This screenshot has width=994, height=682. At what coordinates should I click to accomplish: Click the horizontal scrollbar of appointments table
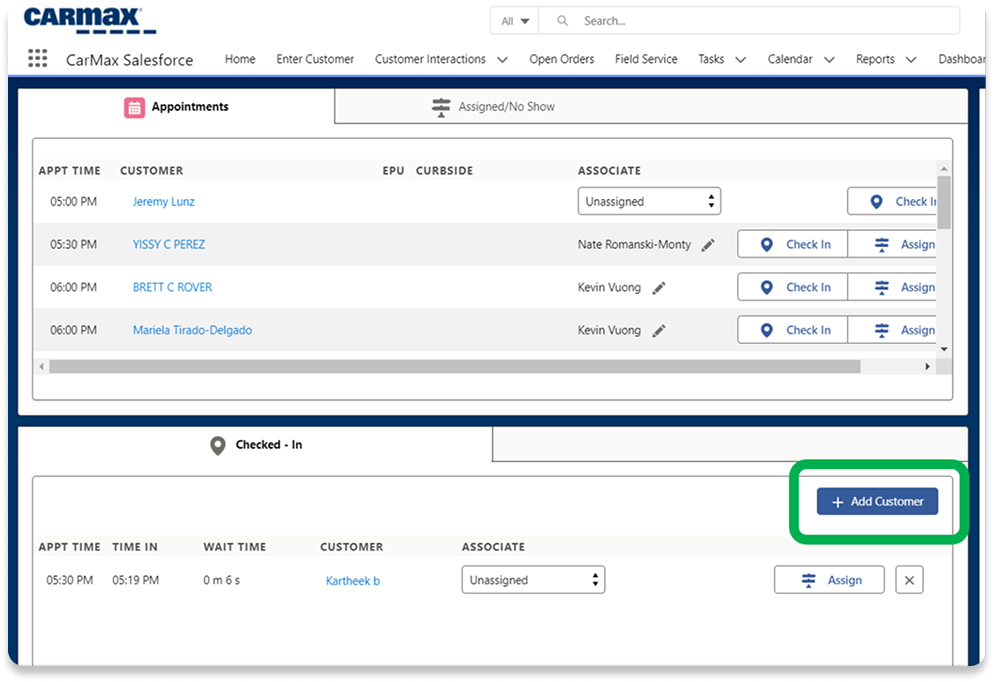click(455, 367)
